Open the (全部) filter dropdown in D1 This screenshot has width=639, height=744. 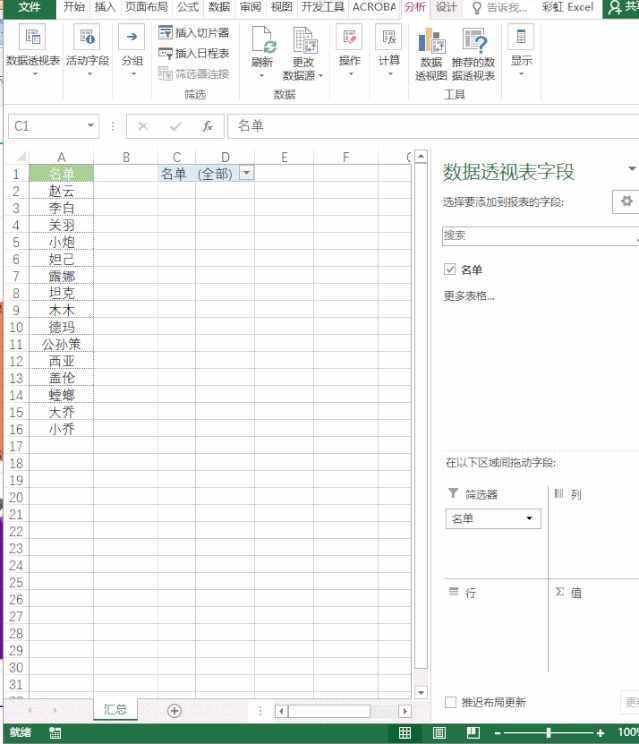click(x=247, y=173)
